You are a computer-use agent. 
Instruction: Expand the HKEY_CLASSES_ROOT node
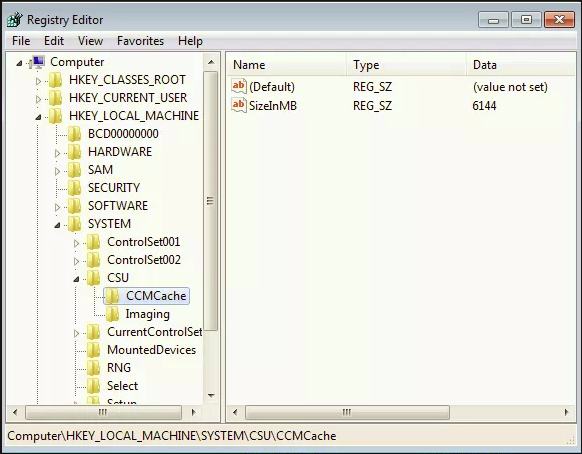[x=38, y=81]
